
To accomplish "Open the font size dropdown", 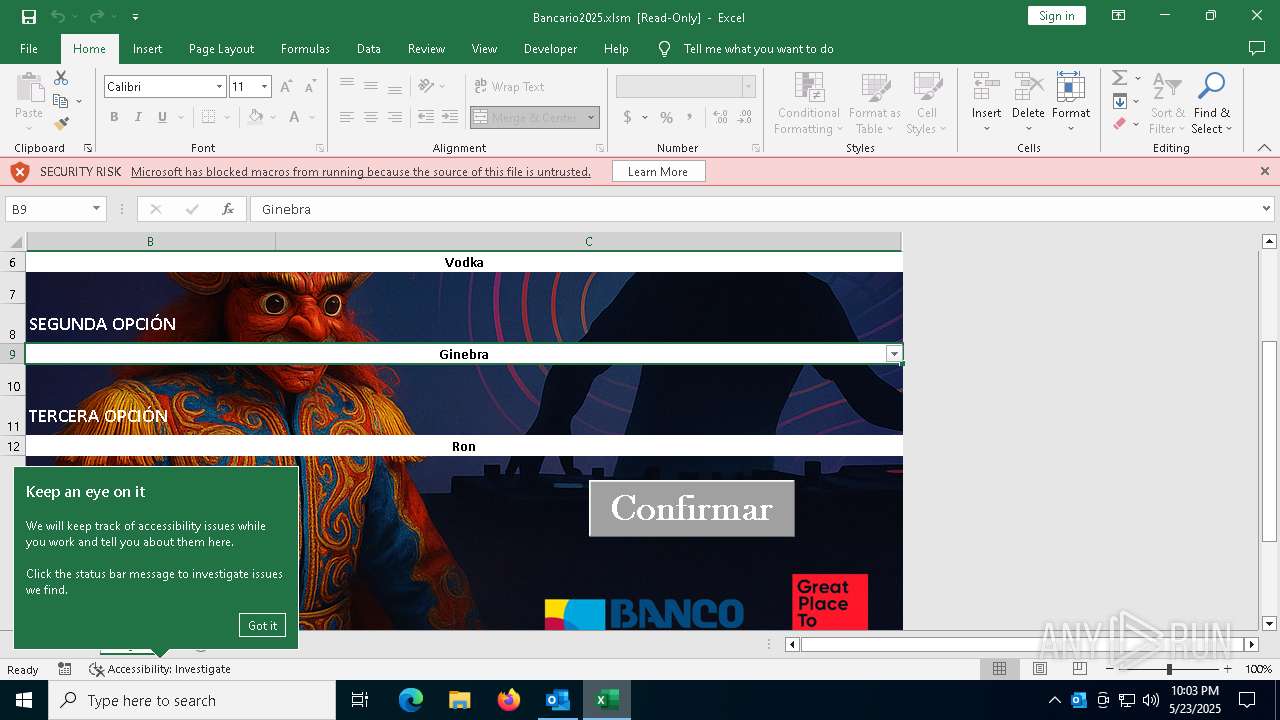I will (x=264, y=87).
